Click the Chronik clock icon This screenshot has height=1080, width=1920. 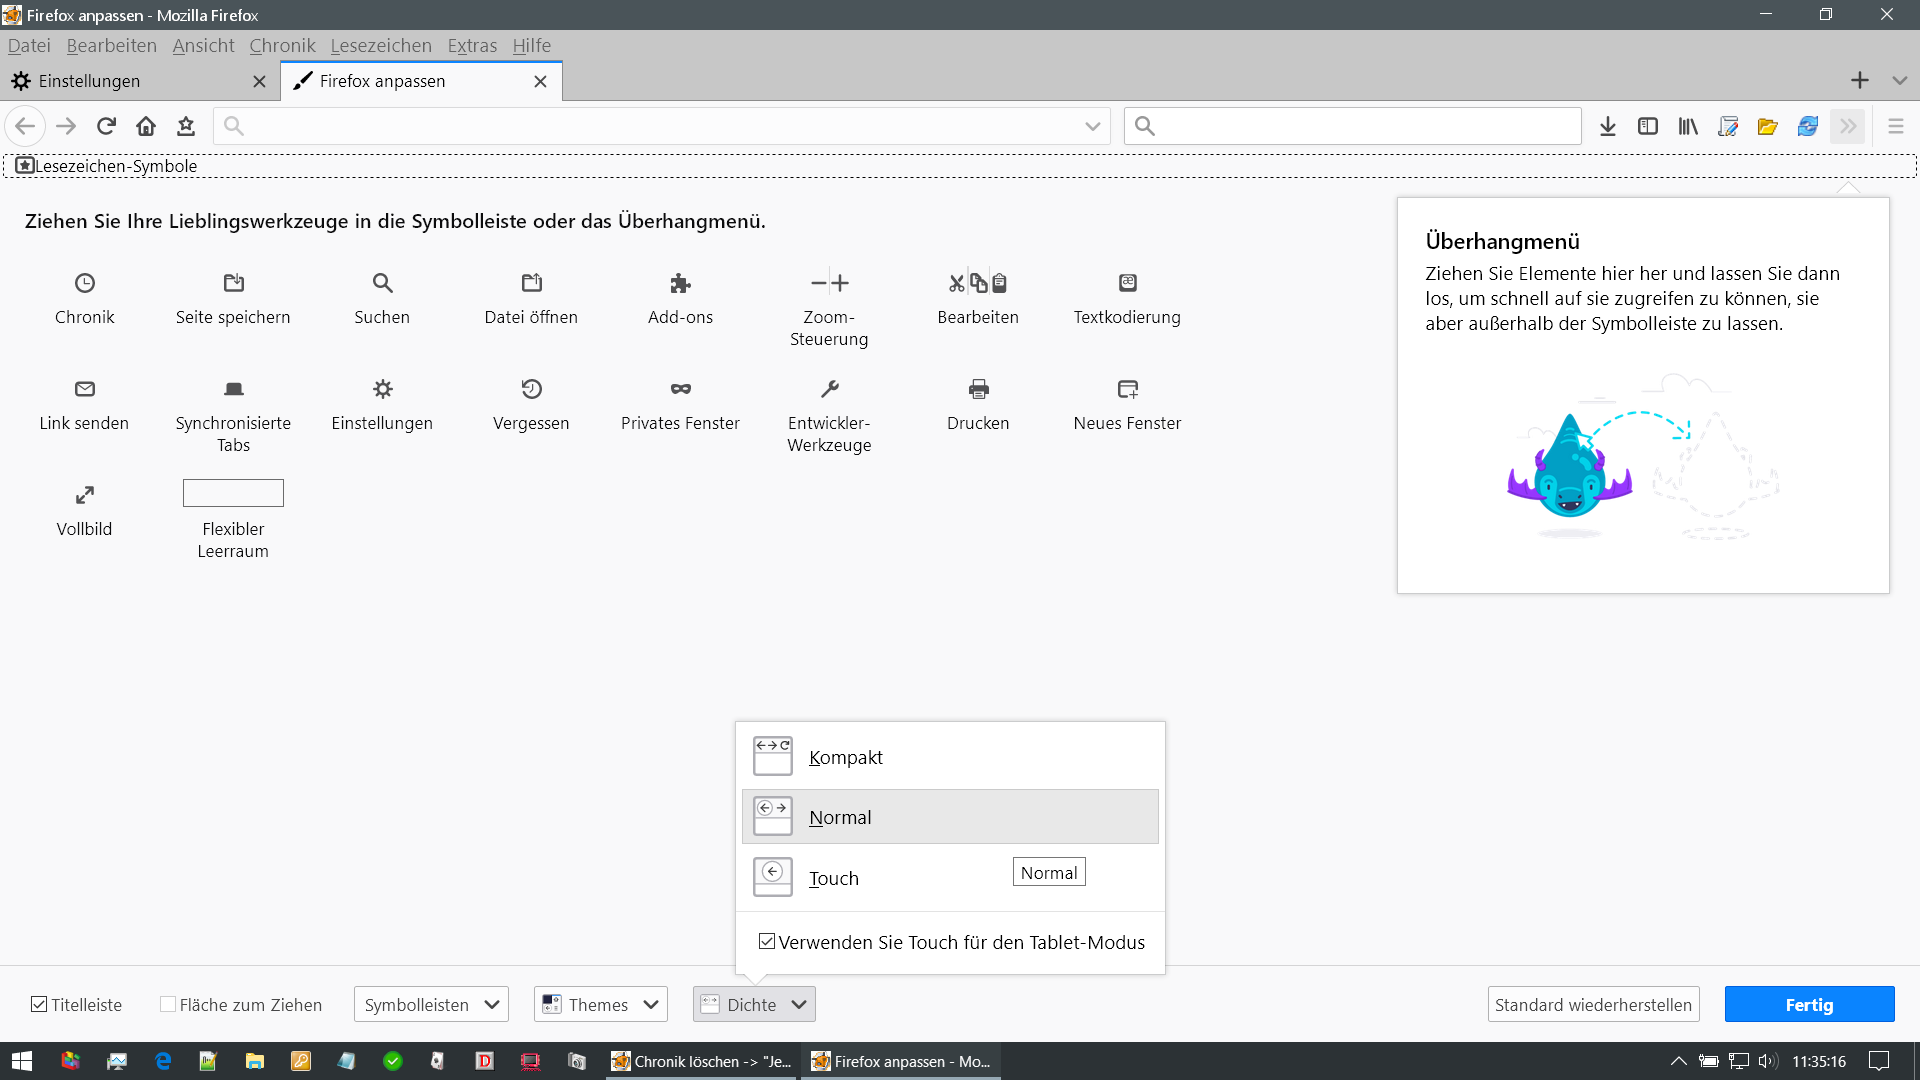coord(85,283)
